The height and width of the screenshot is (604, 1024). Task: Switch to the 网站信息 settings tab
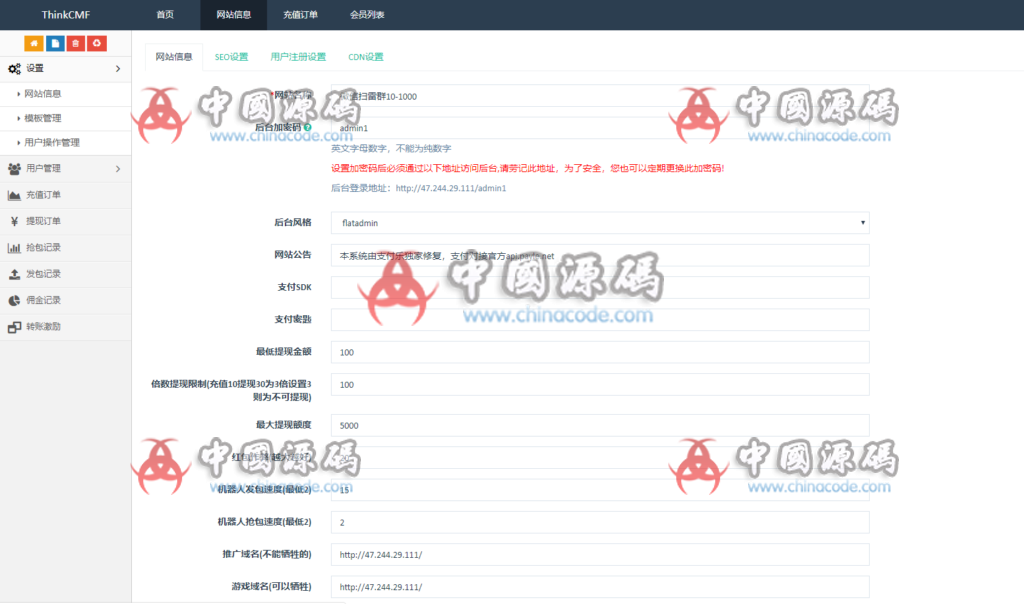point(174,57)
